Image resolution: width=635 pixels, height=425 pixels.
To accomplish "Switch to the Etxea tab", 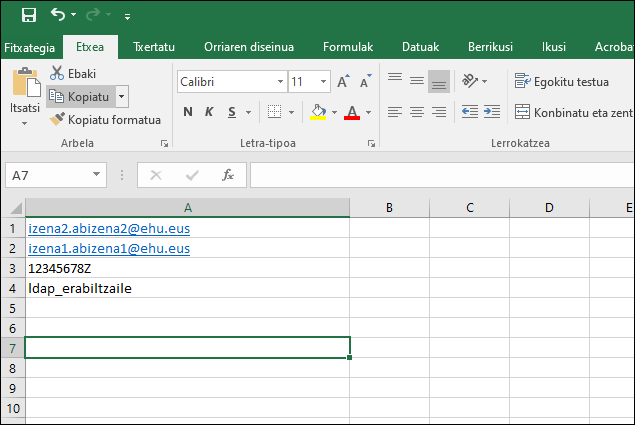I will click(90, 47).
